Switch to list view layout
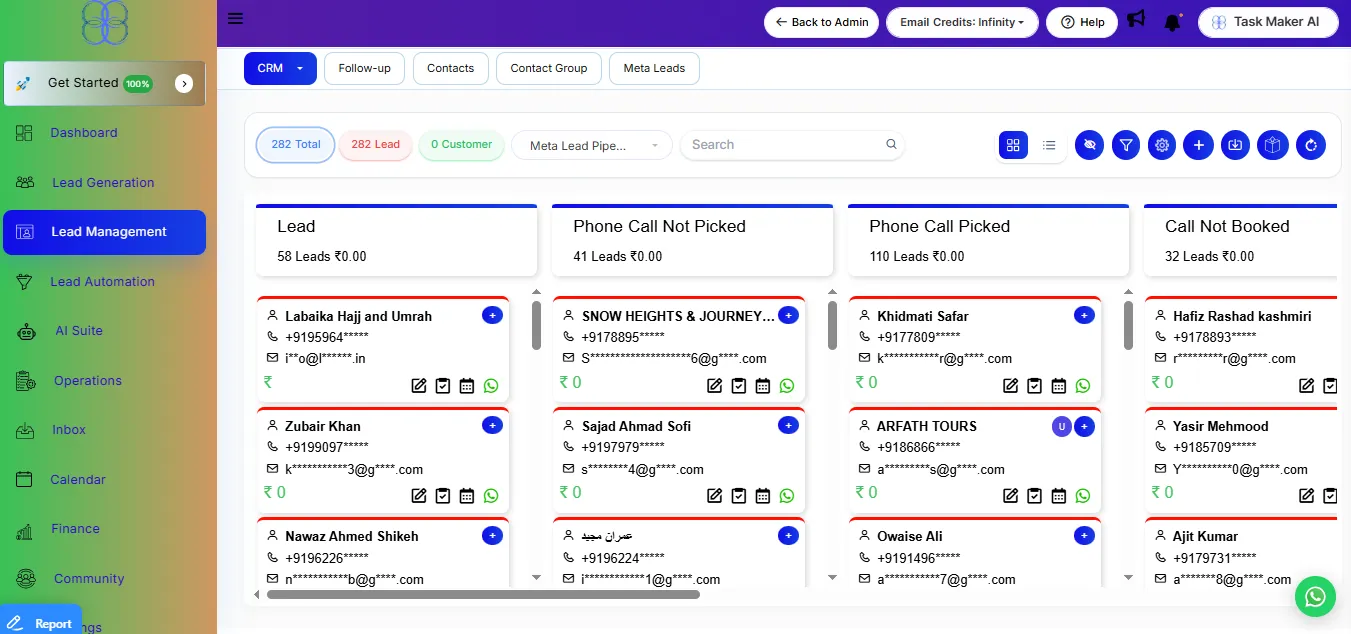 pyautogui.click(x=1049, y=145)
